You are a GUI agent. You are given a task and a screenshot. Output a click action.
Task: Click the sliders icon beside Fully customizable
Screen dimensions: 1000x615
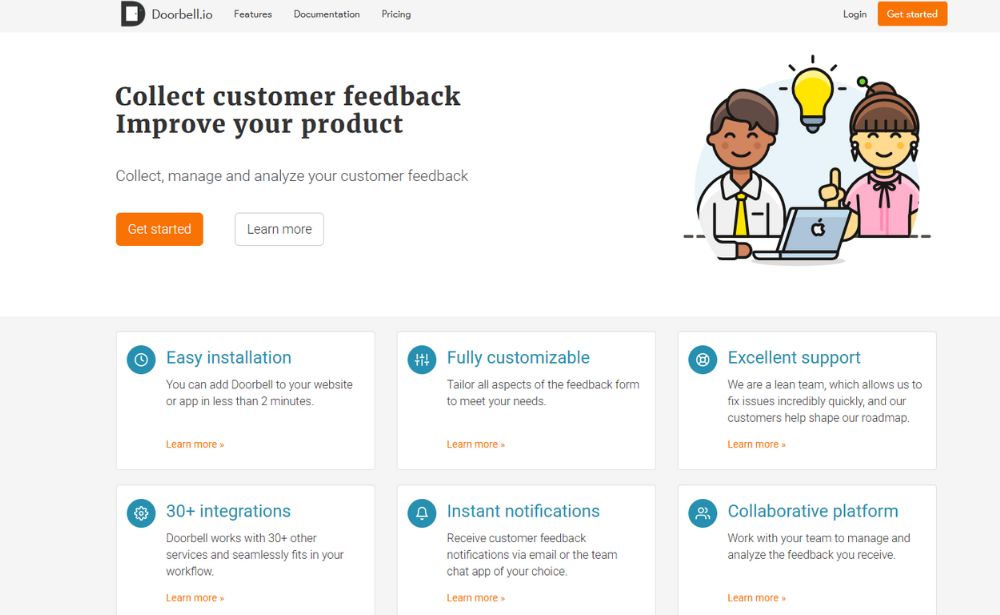(x=422, y=360)
